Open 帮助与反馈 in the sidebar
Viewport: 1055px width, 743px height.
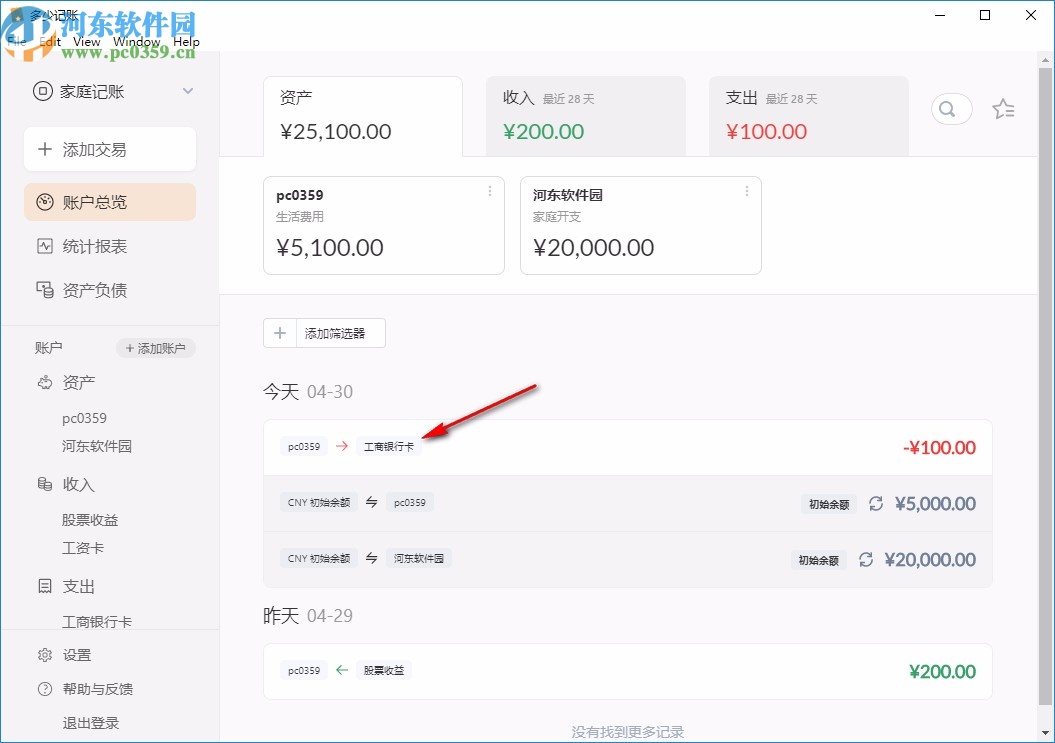click(x=98, y=688)
